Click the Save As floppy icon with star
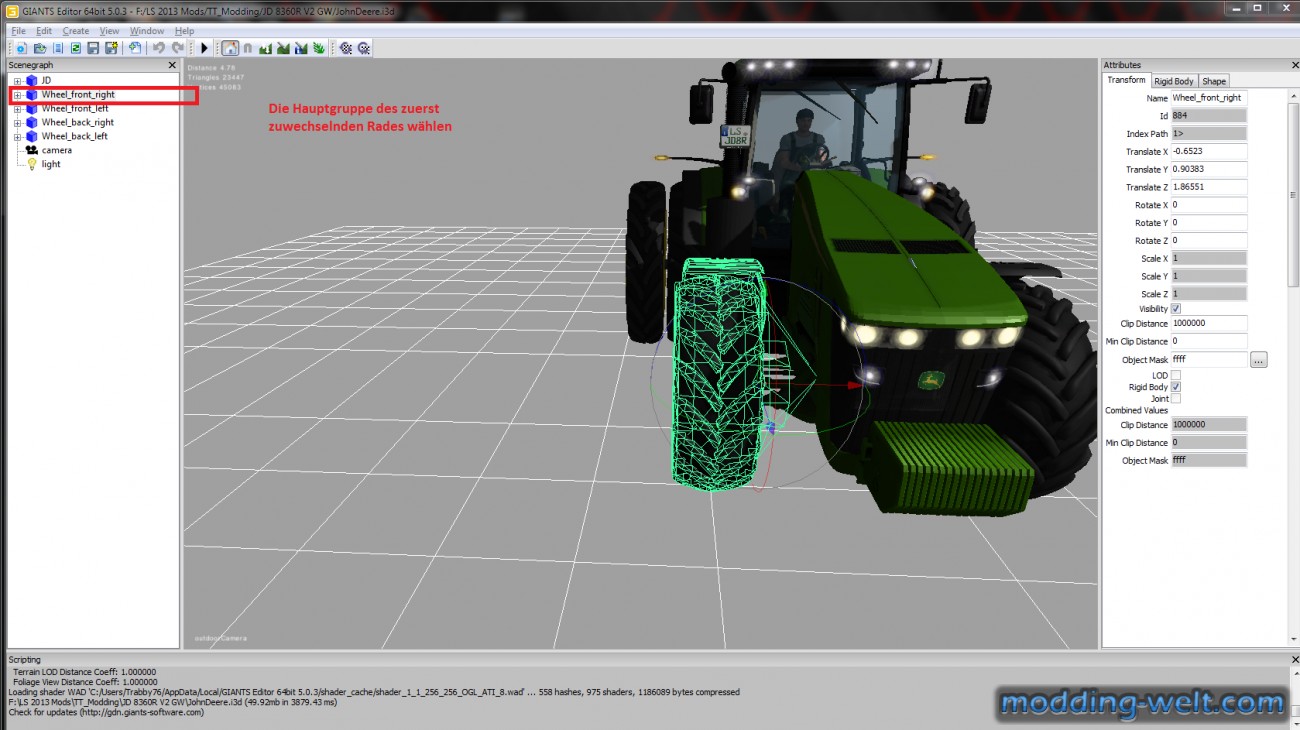The image size is (1300, 730). pyautogui.click(x=111, y=48)
